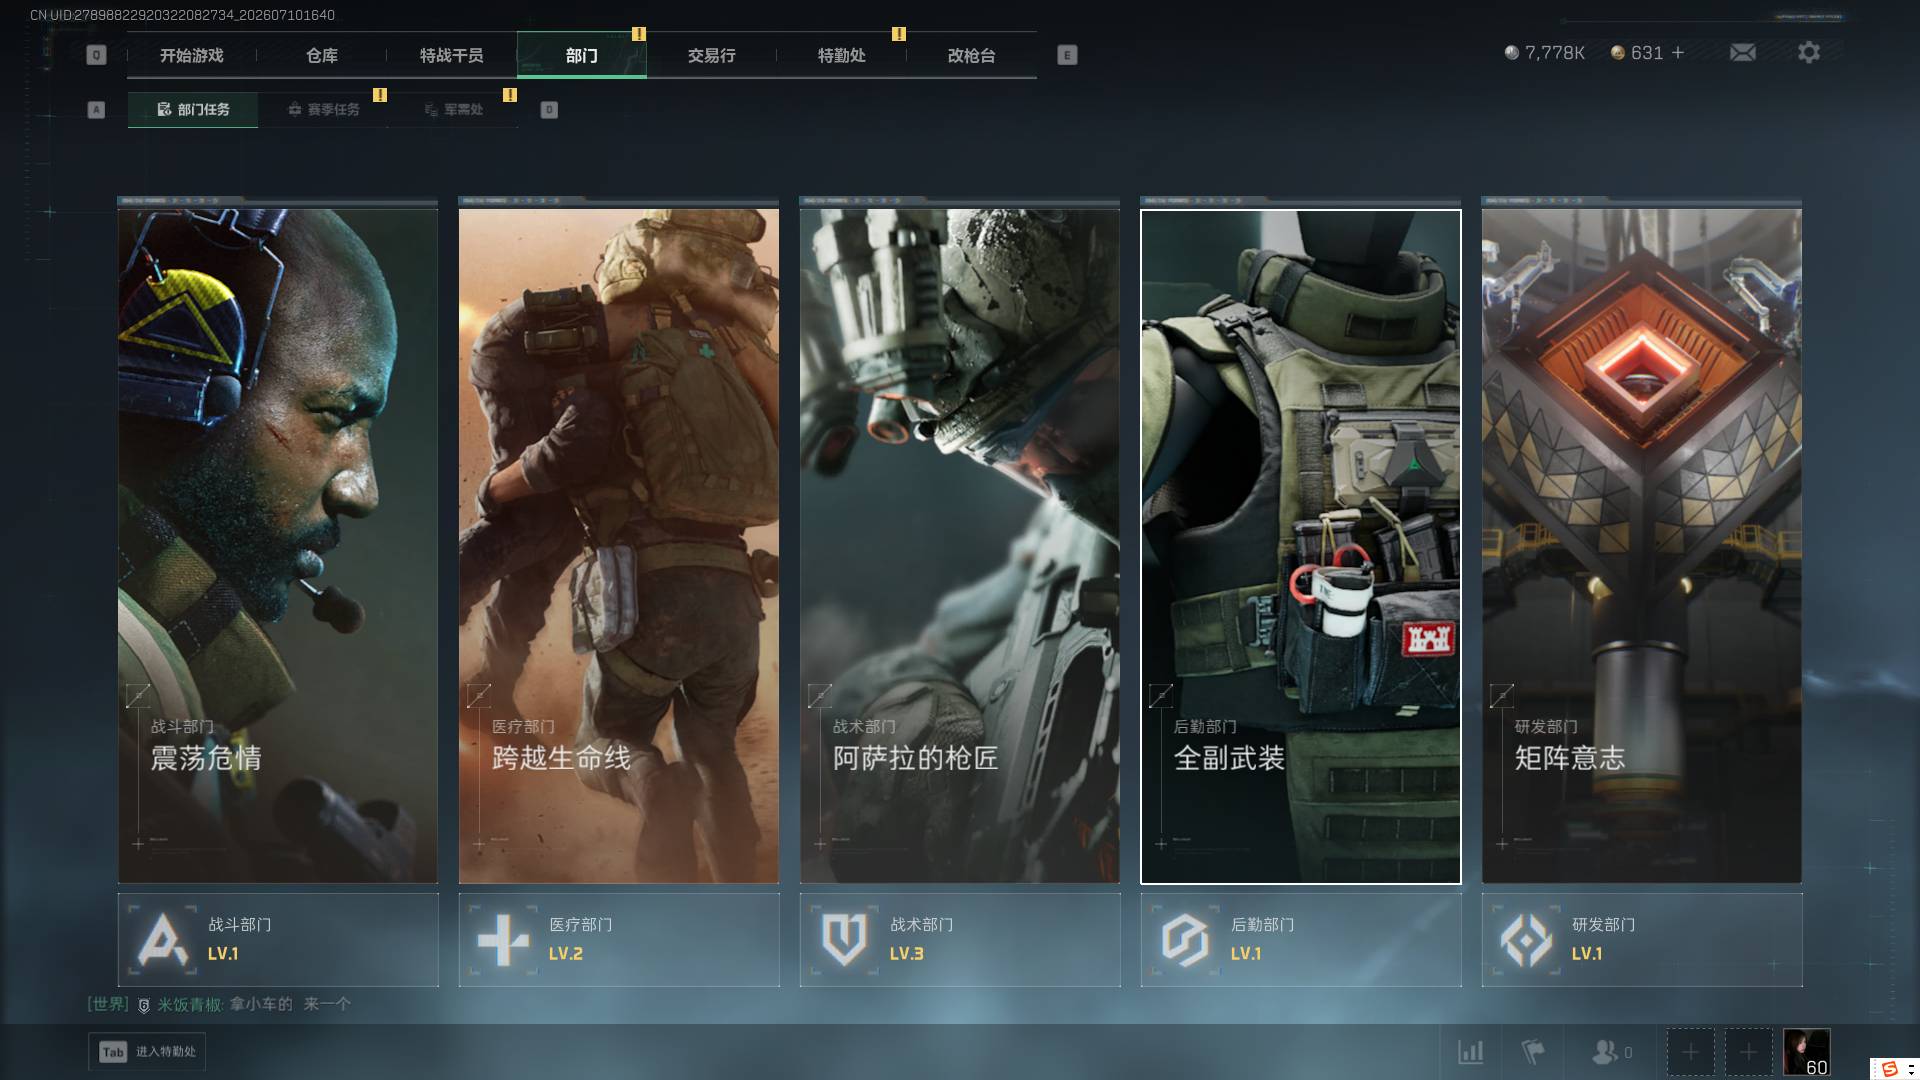1920x1080 pixels.
Task: Switch to the 赛季任务 sub-tab
Action: (x=323, y=109)
